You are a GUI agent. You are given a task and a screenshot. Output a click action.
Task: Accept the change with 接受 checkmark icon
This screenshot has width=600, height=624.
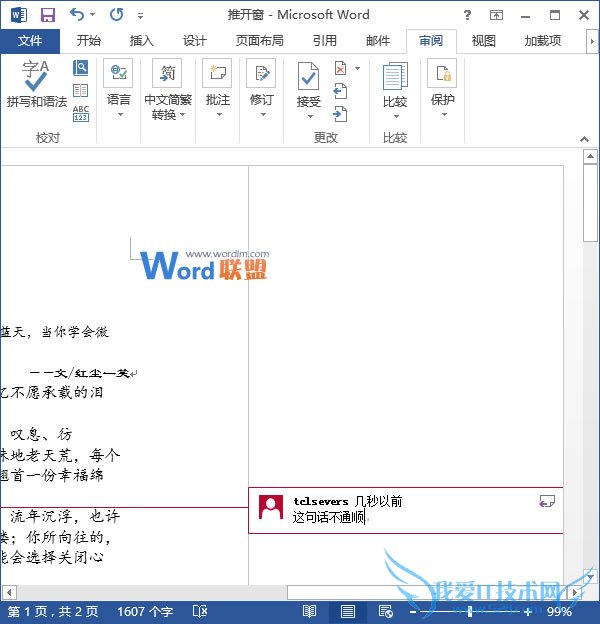(308, 78)
